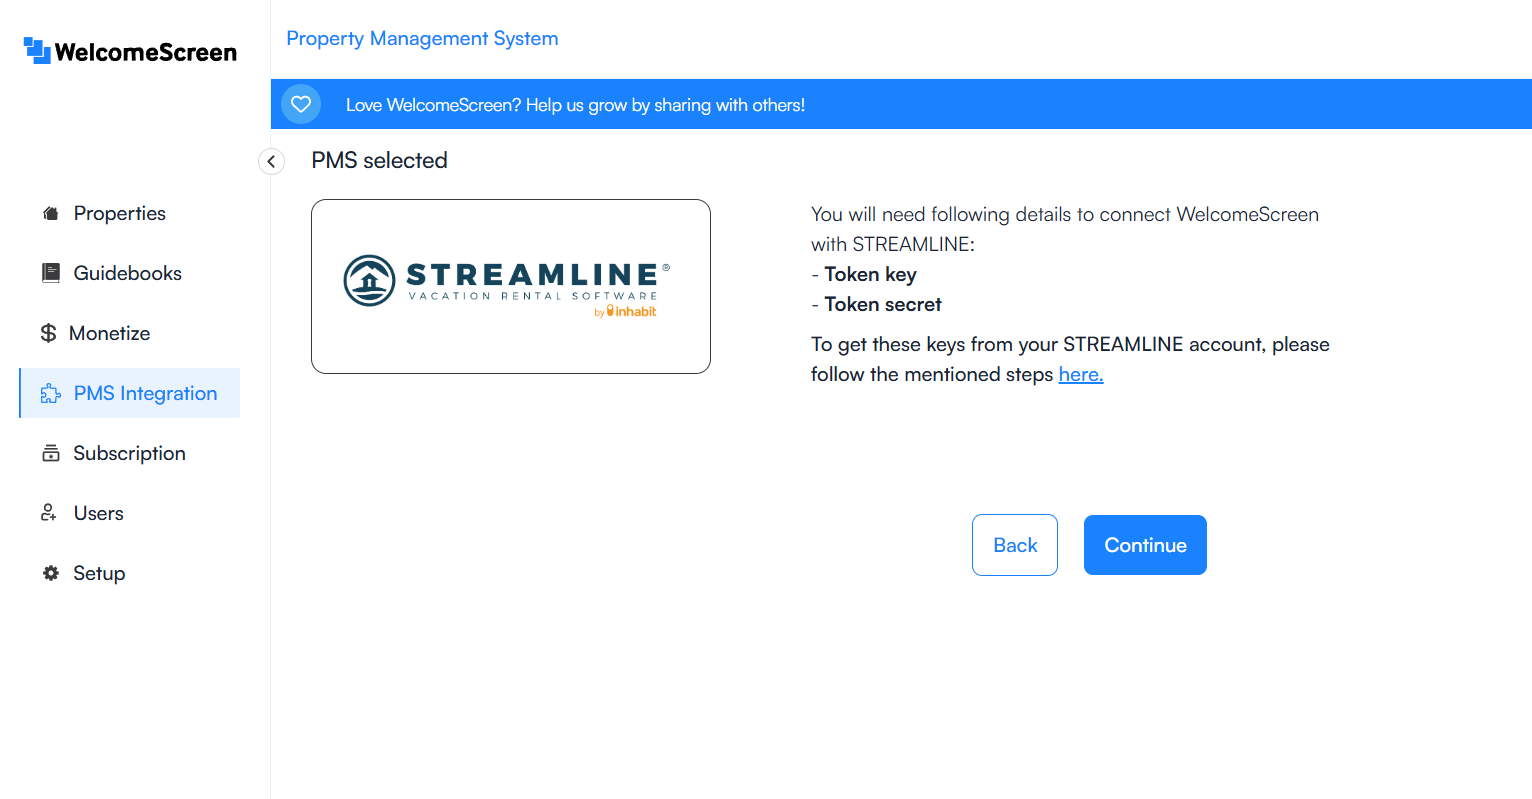The image size is (1532, 799).
Task: Open the Guidebooks menu item
Action: tap(130, 273)
